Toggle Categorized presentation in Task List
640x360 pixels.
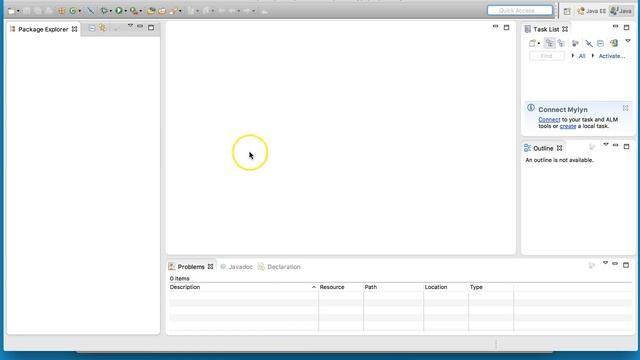tap(550, 43)
